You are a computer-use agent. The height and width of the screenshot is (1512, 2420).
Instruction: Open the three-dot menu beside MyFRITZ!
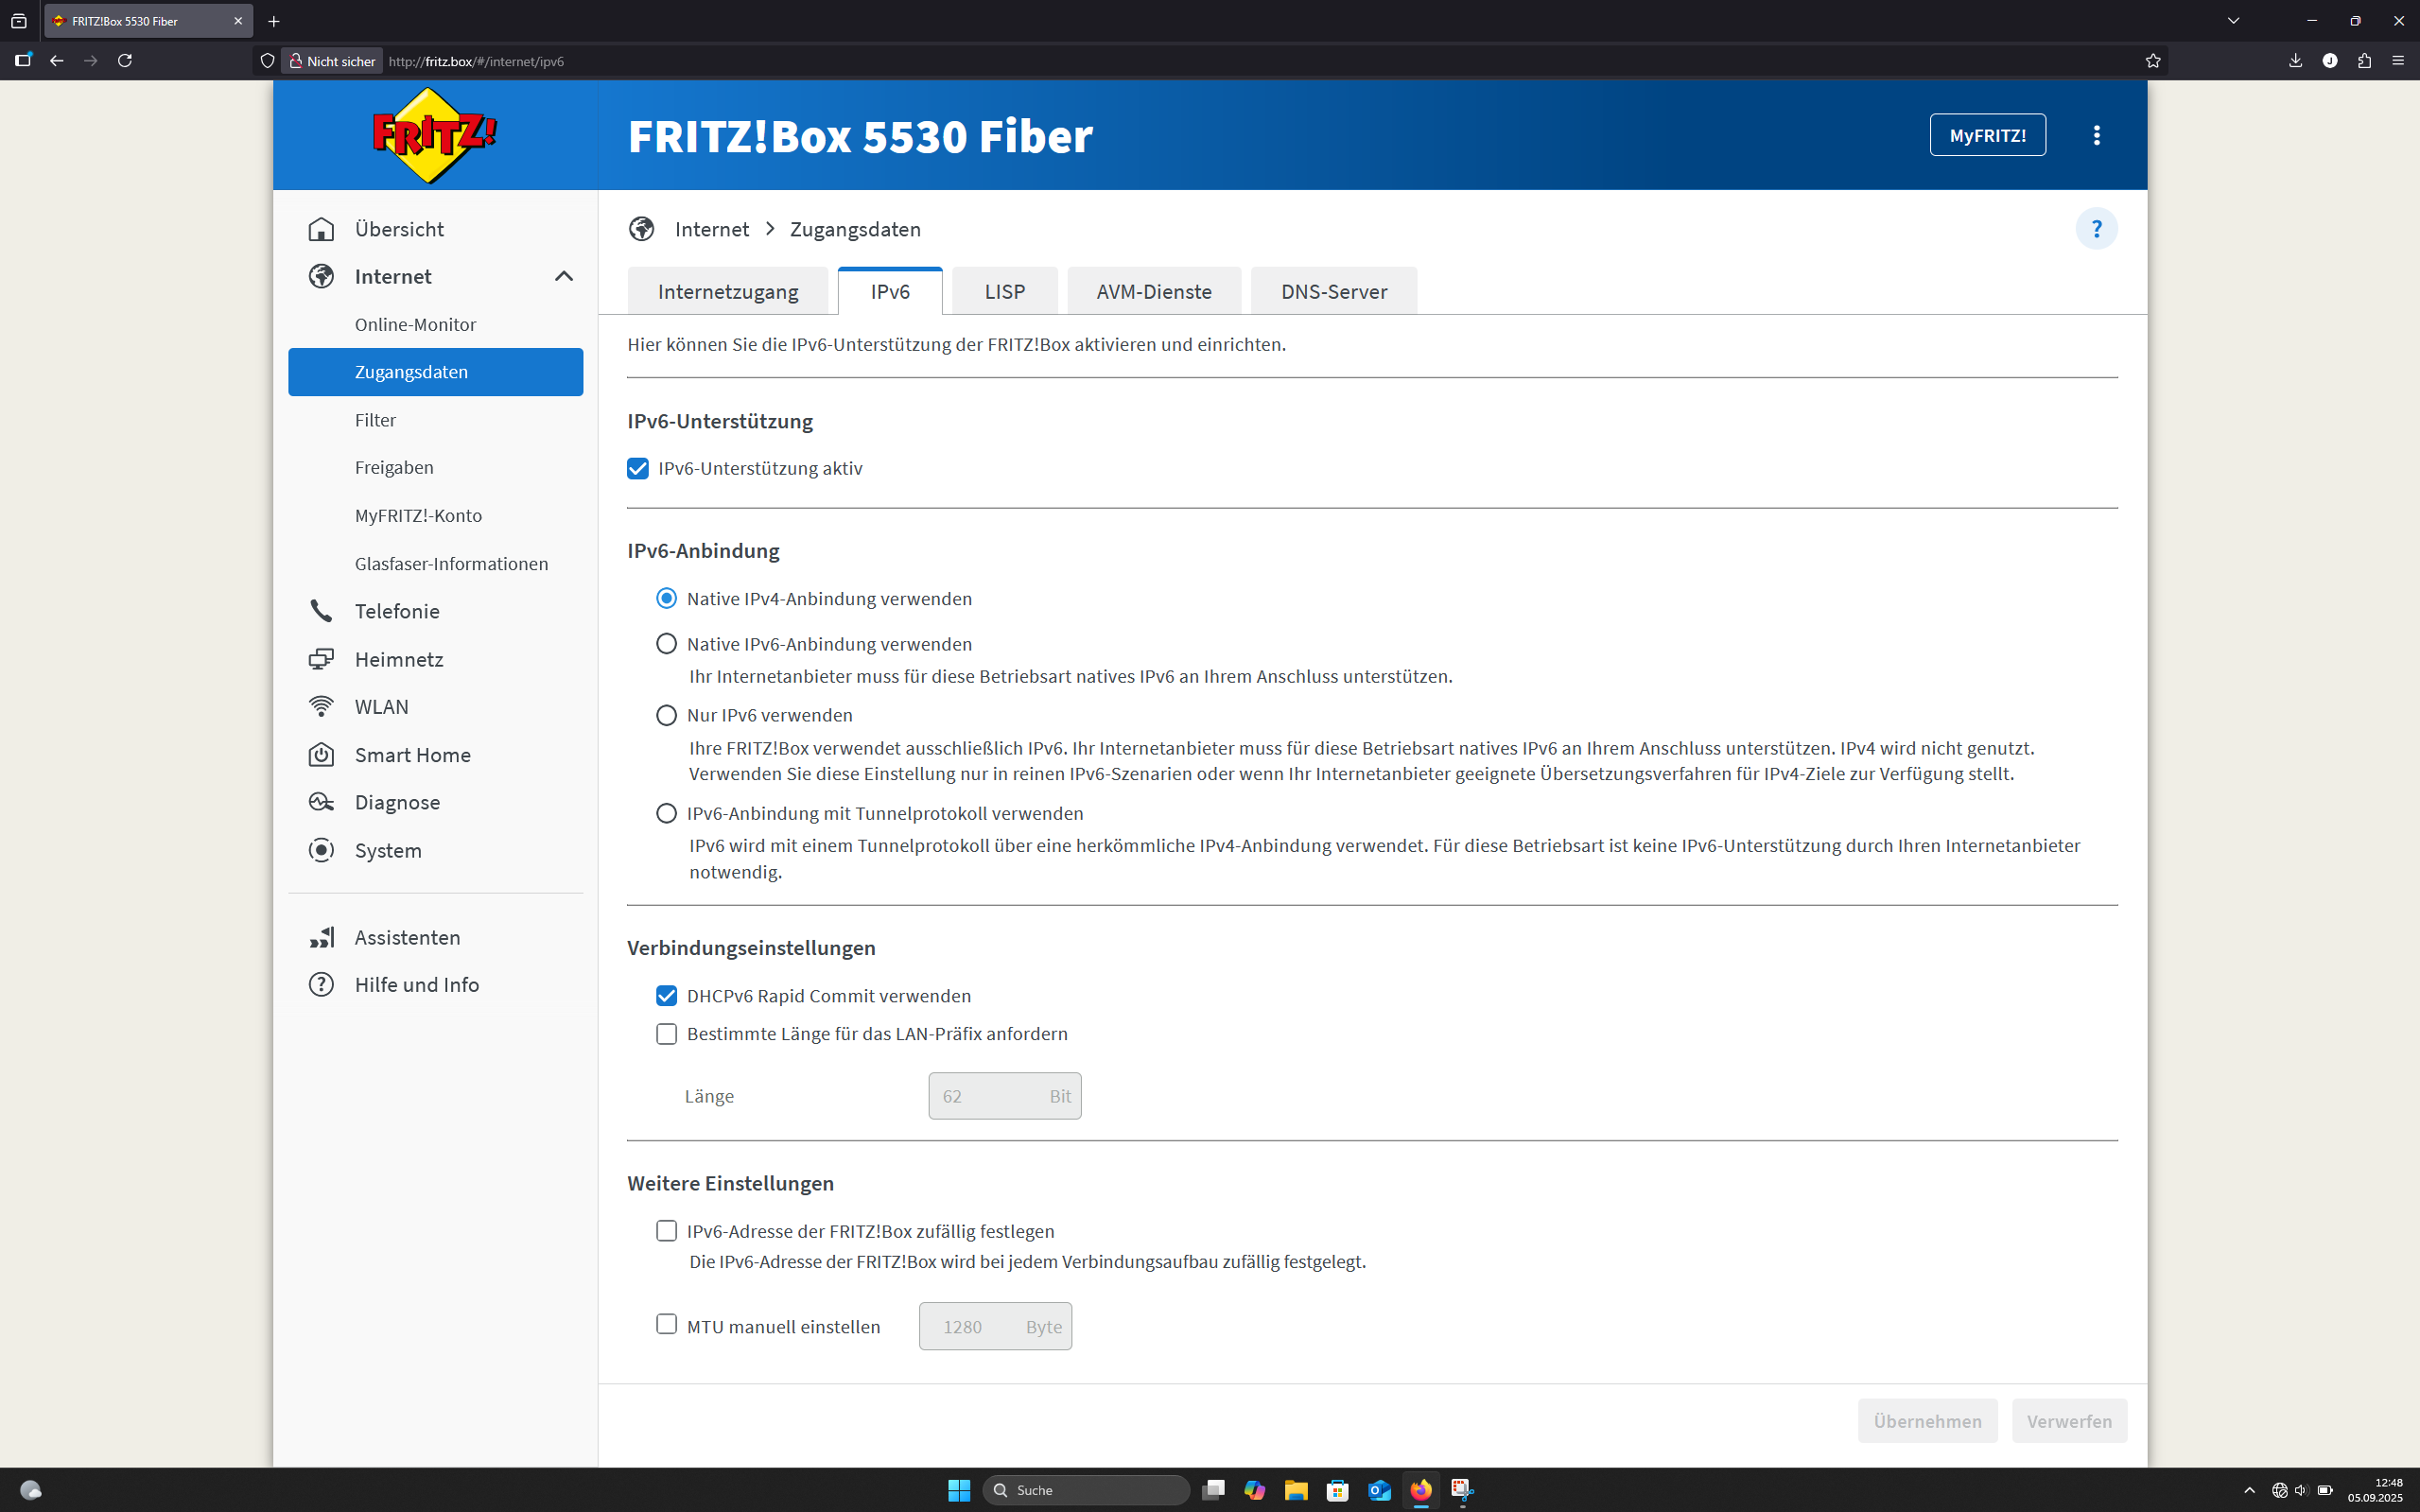coord(2096,135)
